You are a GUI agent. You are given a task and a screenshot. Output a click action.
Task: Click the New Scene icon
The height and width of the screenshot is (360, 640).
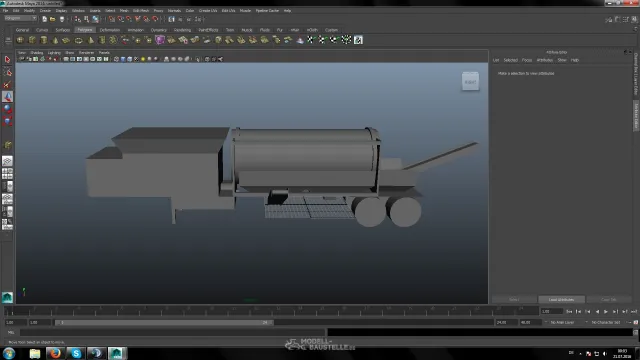(x=44, y=19)
